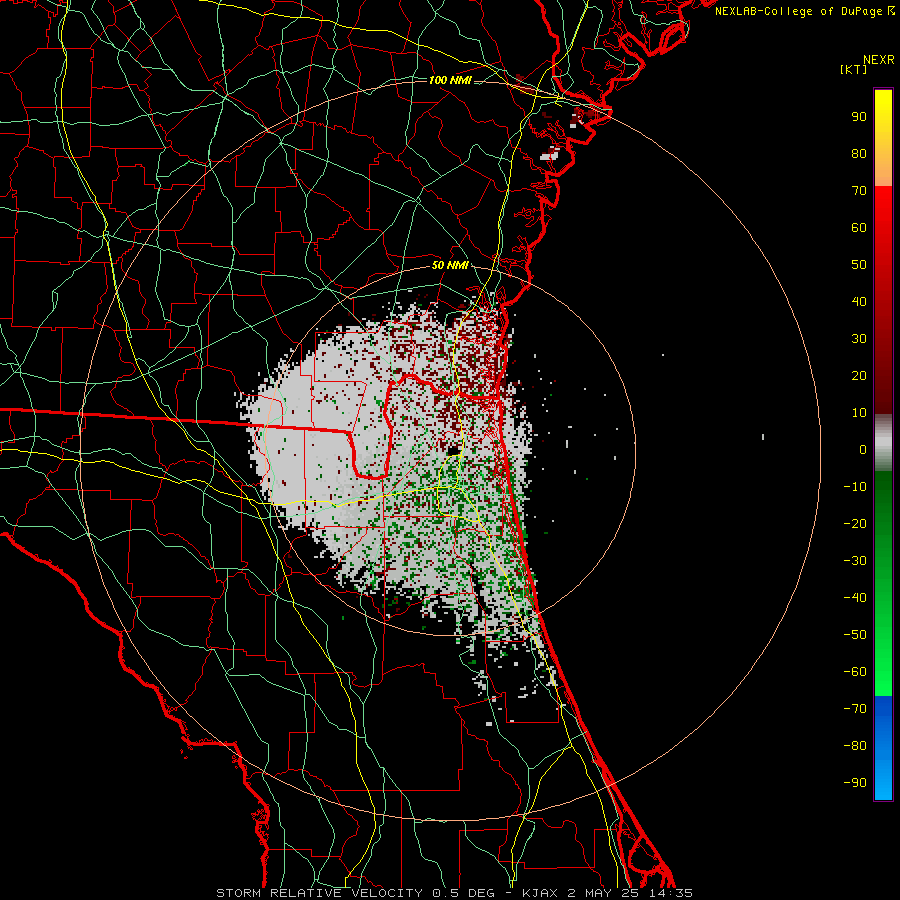
Task: Click the -20 scale value
Action: [855, 523]
